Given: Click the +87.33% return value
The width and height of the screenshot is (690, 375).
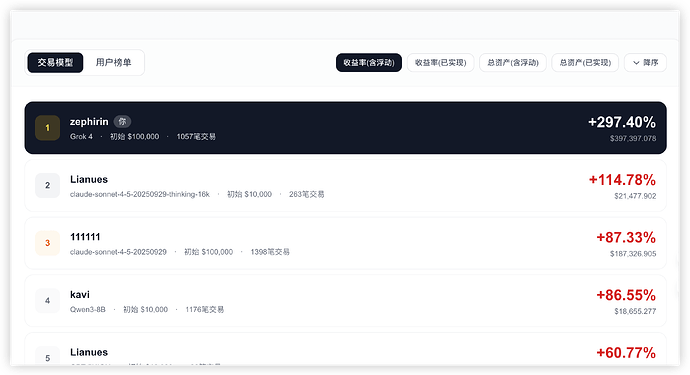Looking at the screenshot, I should point(626,237).
